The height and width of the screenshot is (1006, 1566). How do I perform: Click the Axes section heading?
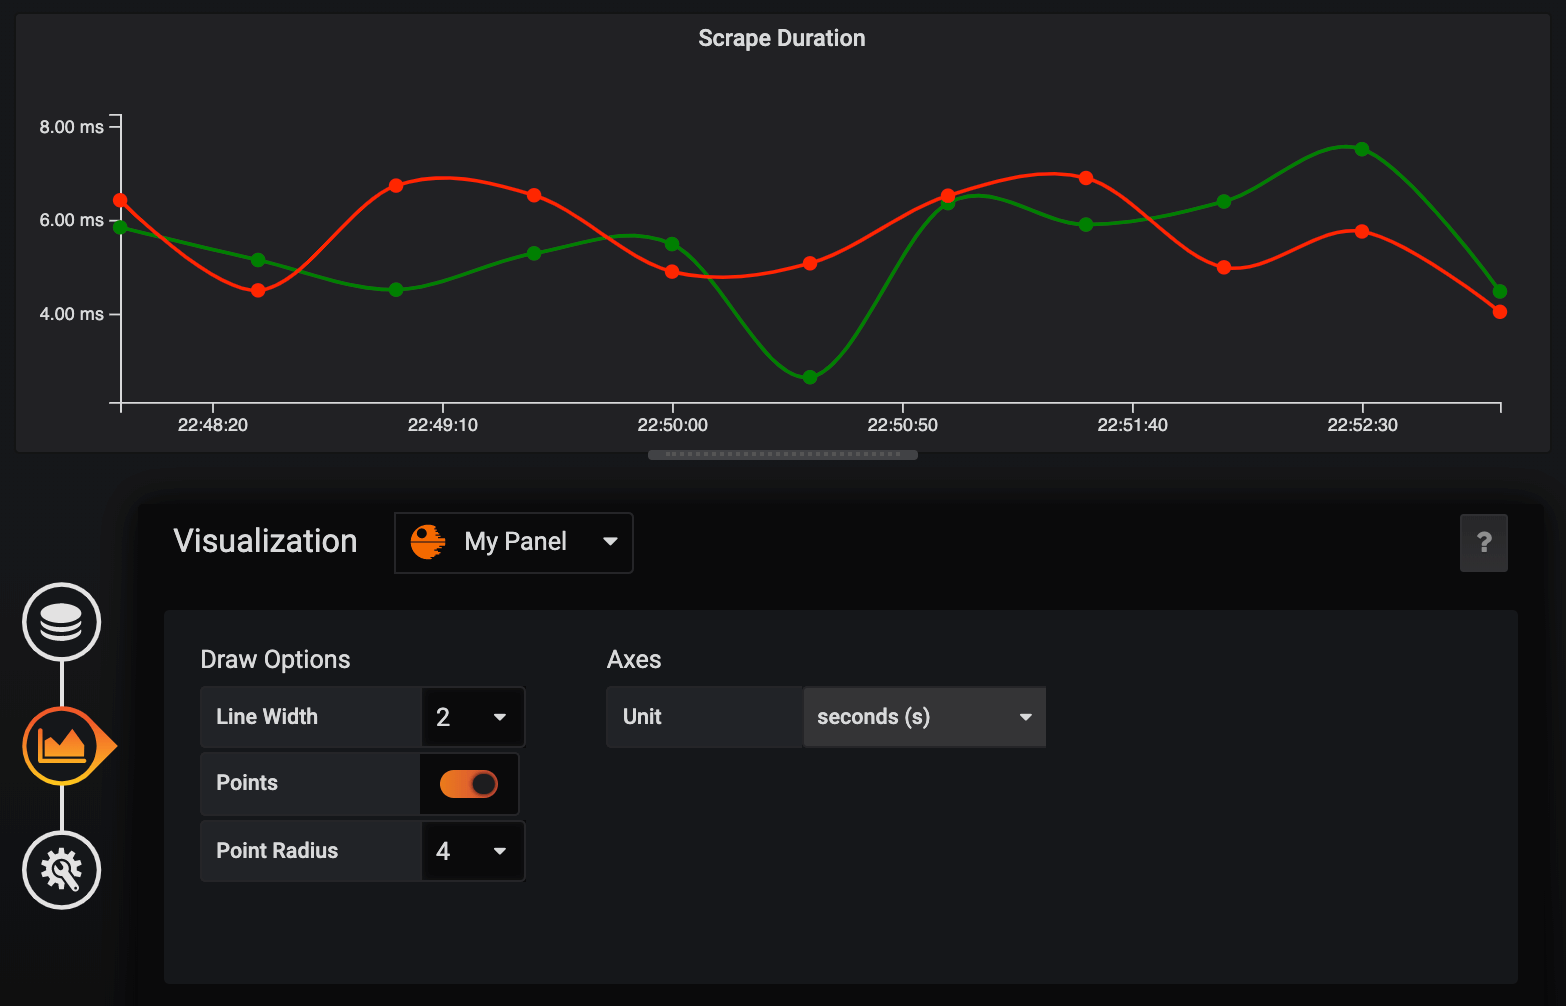coord(634,660)
